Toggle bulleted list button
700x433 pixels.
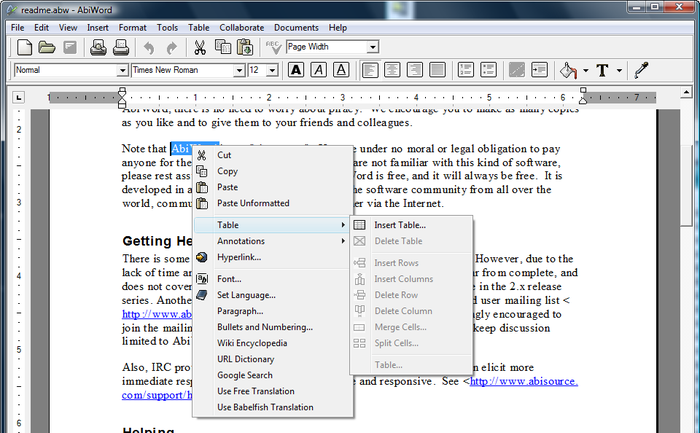488,70
